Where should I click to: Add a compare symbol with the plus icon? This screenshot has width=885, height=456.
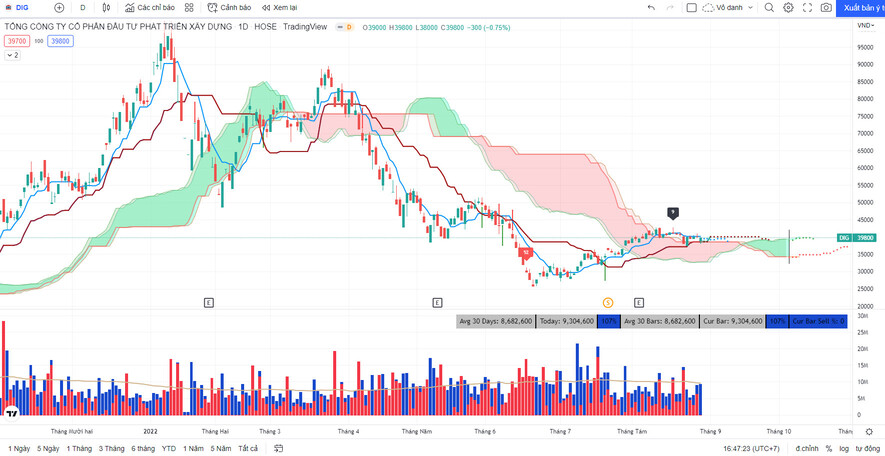pos(59,7)
